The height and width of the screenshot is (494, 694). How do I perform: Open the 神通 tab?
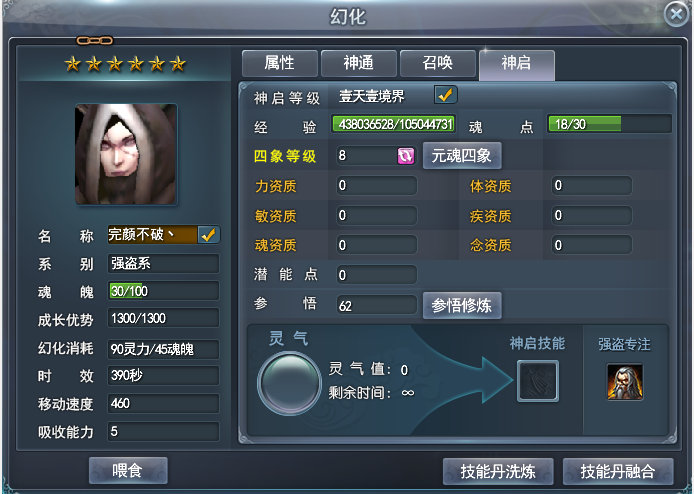(359, 63)
